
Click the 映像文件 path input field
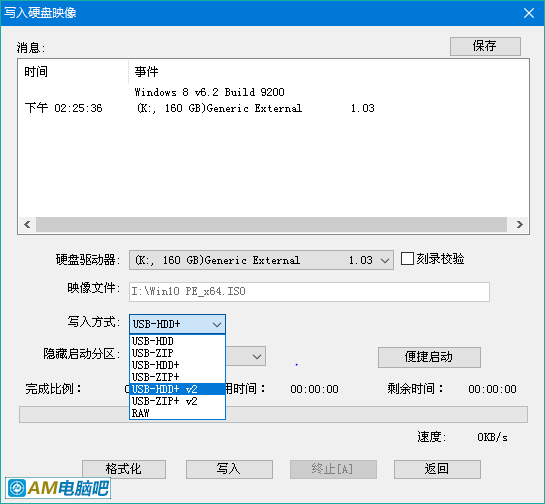point(309,292)
